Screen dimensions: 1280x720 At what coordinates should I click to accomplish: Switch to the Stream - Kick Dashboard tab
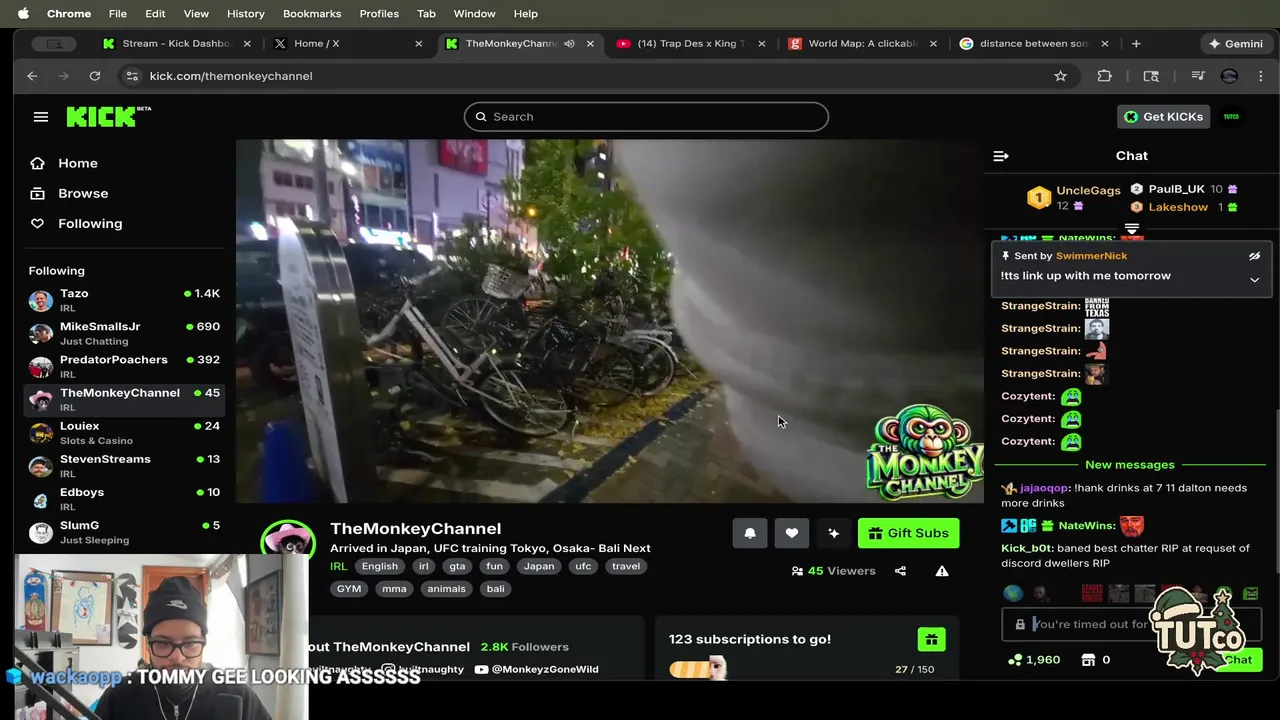coord(177,44)
